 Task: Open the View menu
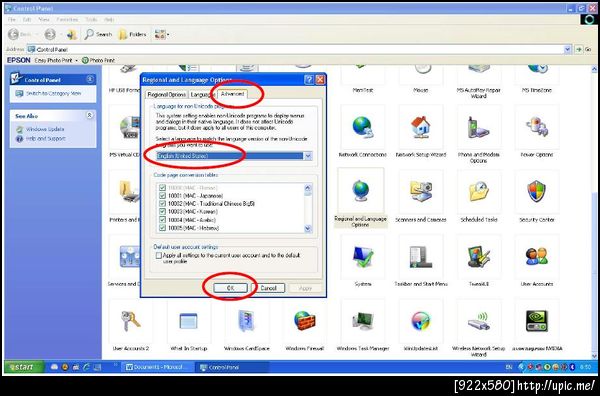tap(44, 19)
